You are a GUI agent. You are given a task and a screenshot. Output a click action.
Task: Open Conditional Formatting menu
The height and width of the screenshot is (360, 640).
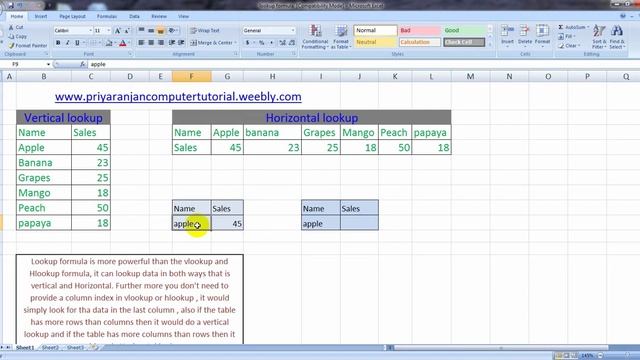tap(315, 37)
